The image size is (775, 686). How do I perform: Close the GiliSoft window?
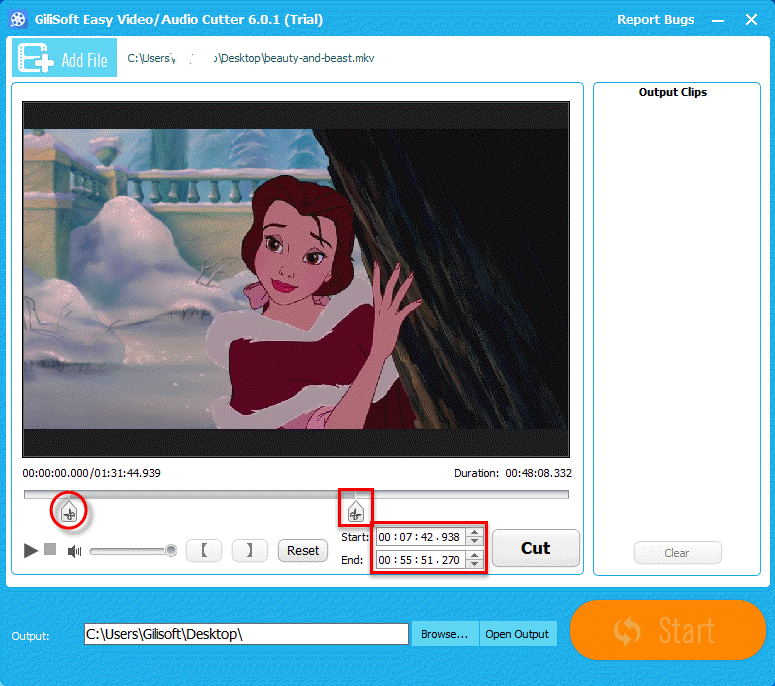click(x=751, y=20)
